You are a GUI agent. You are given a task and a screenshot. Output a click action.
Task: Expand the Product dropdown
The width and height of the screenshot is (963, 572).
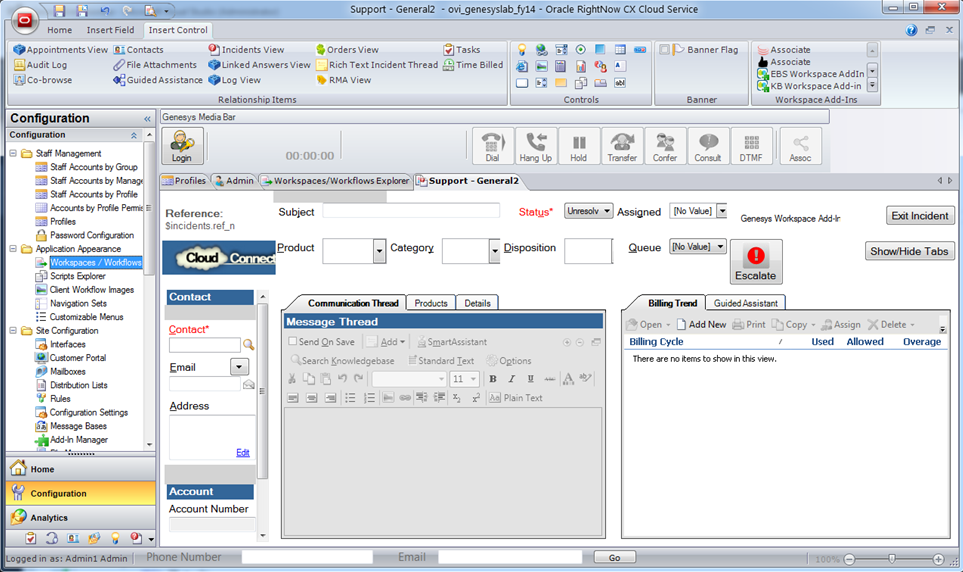[379, 251]
